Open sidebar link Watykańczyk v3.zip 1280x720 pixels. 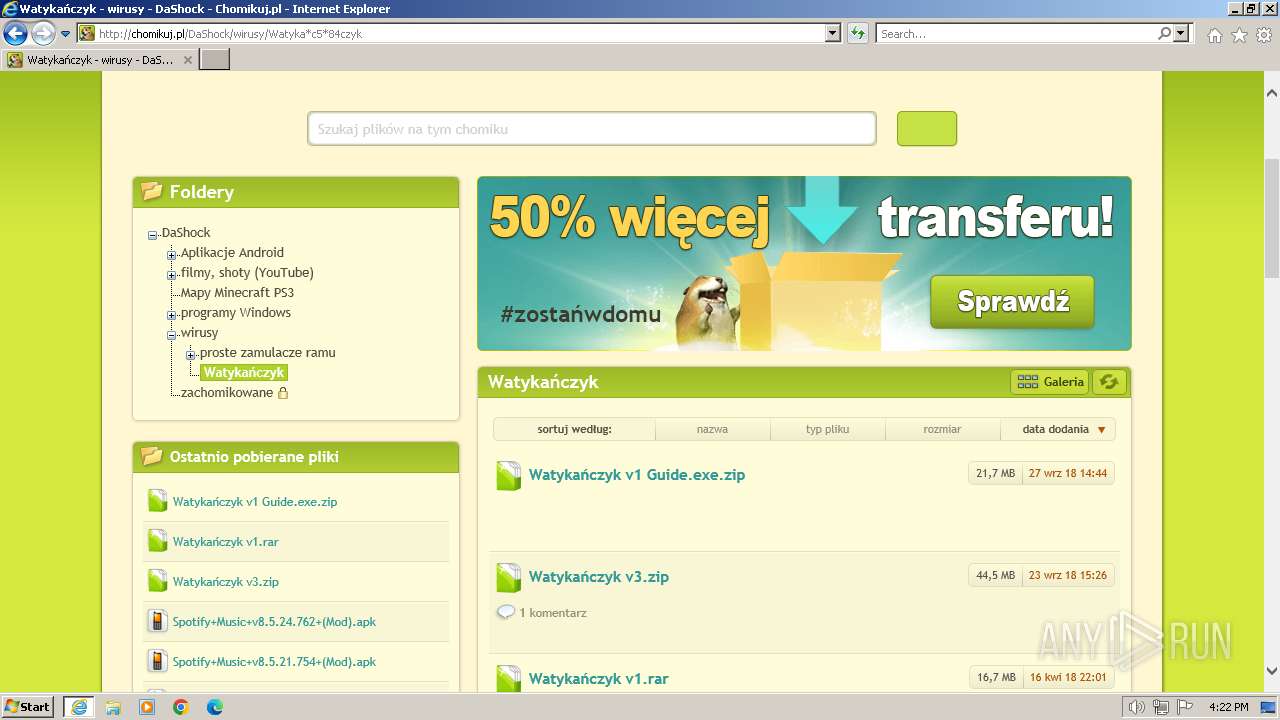226,581
